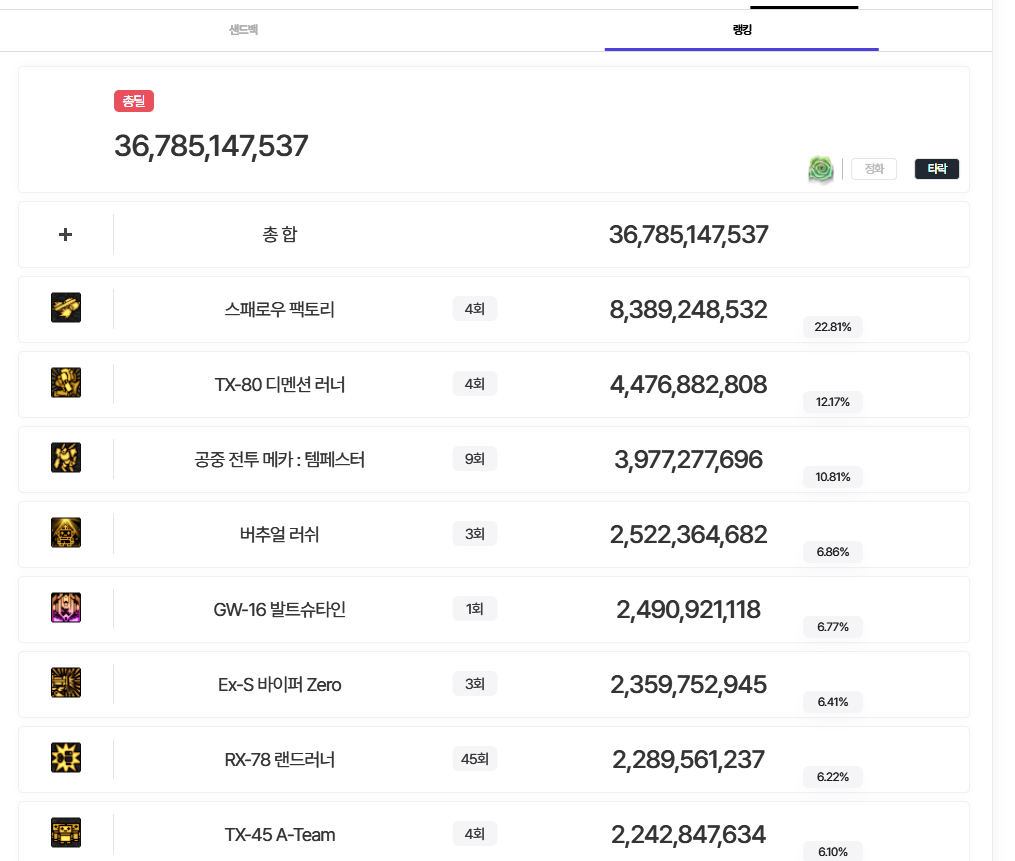Click the Ex-S 바이퍼 Zero skill icon

pos(66,683)
